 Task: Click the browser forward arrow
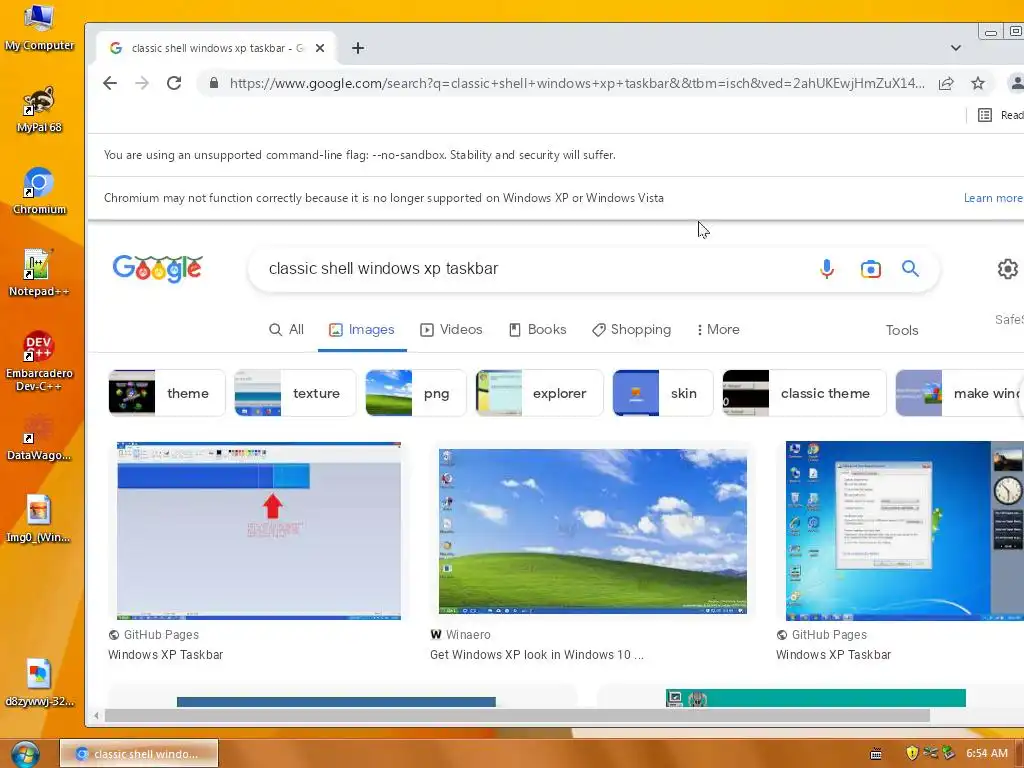(142, 83)
